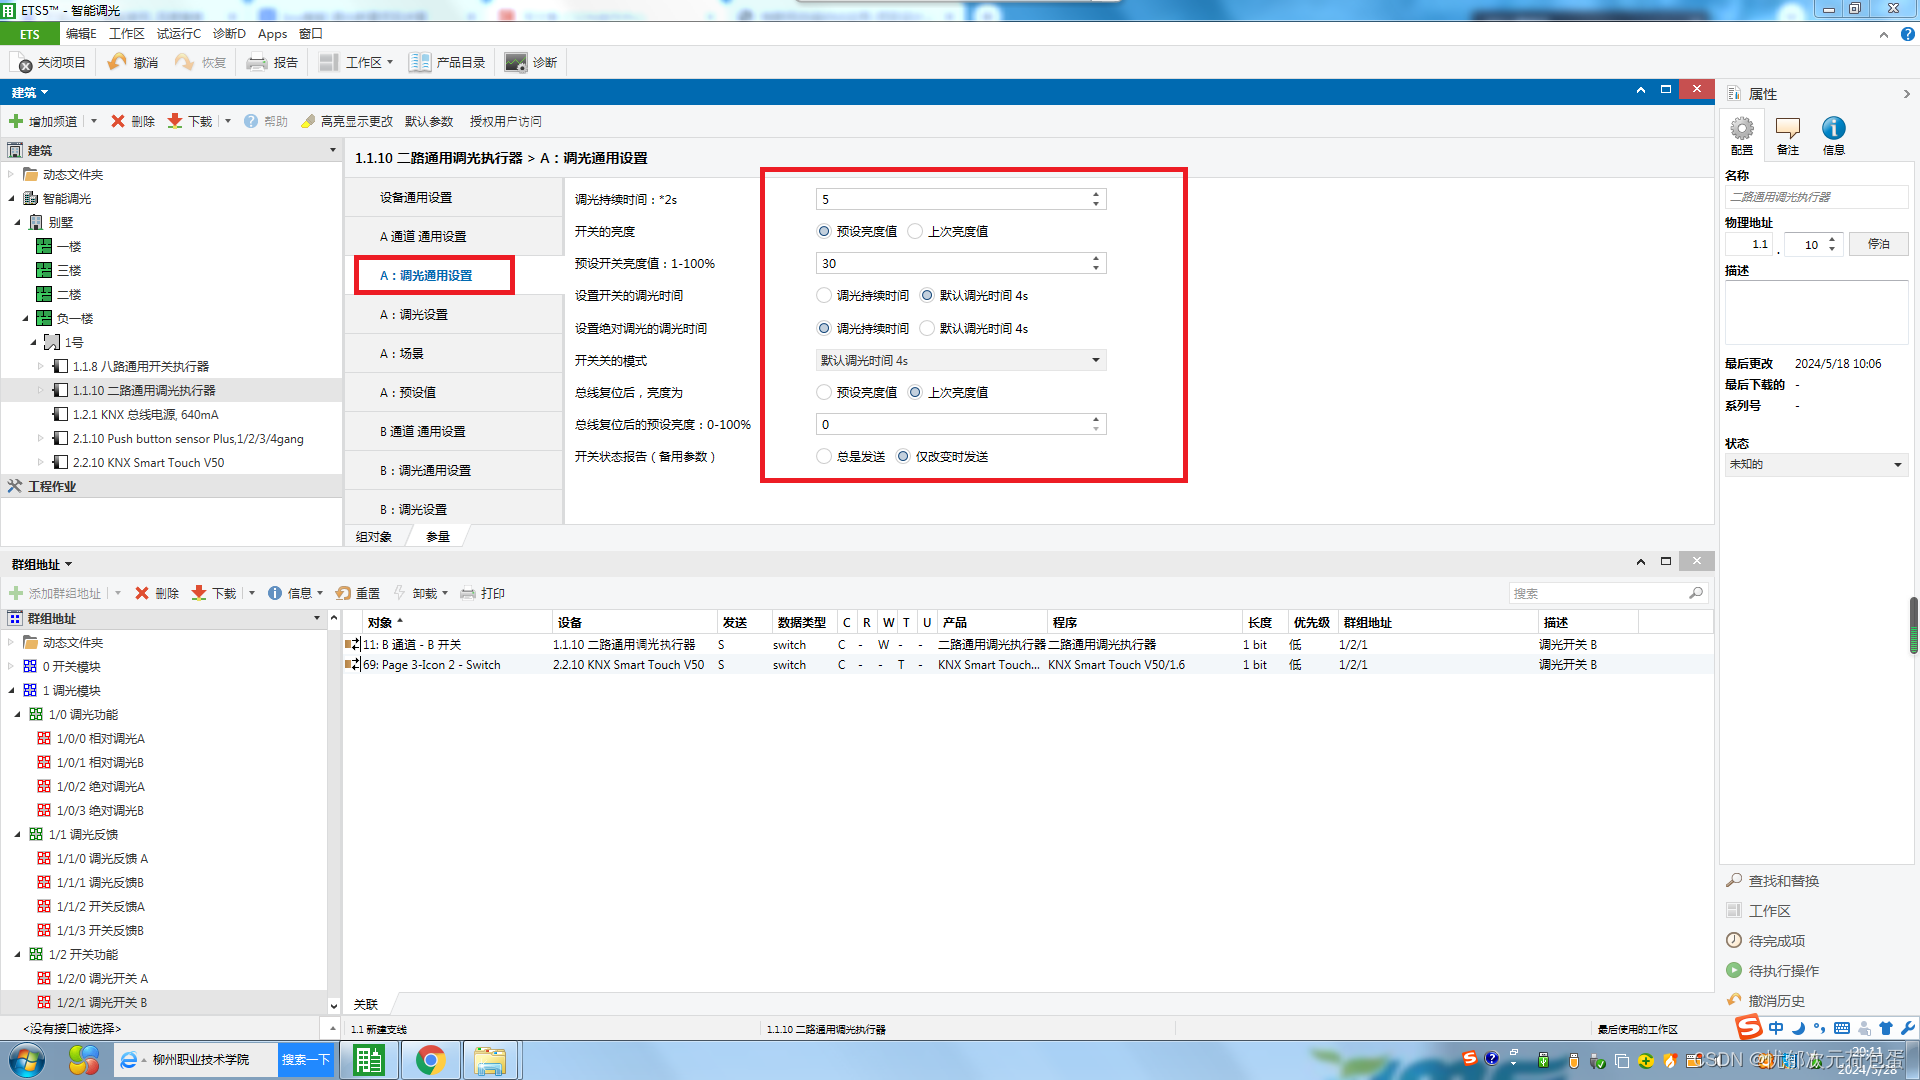Screen dimensions: 1920x1080
Task: Open the 产品目录 catalog icon
Action: tap(420, 62)
